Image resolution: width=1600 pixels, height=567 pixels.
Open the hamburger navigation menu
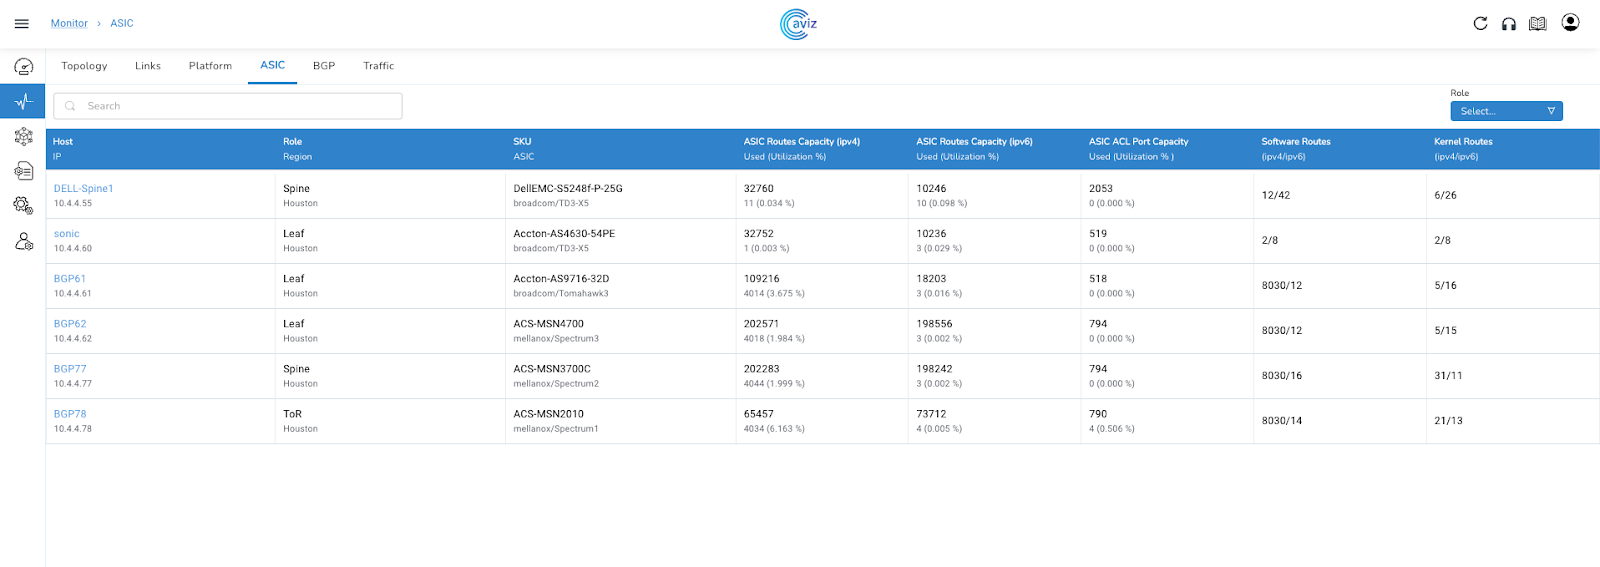tap(21, 23)
